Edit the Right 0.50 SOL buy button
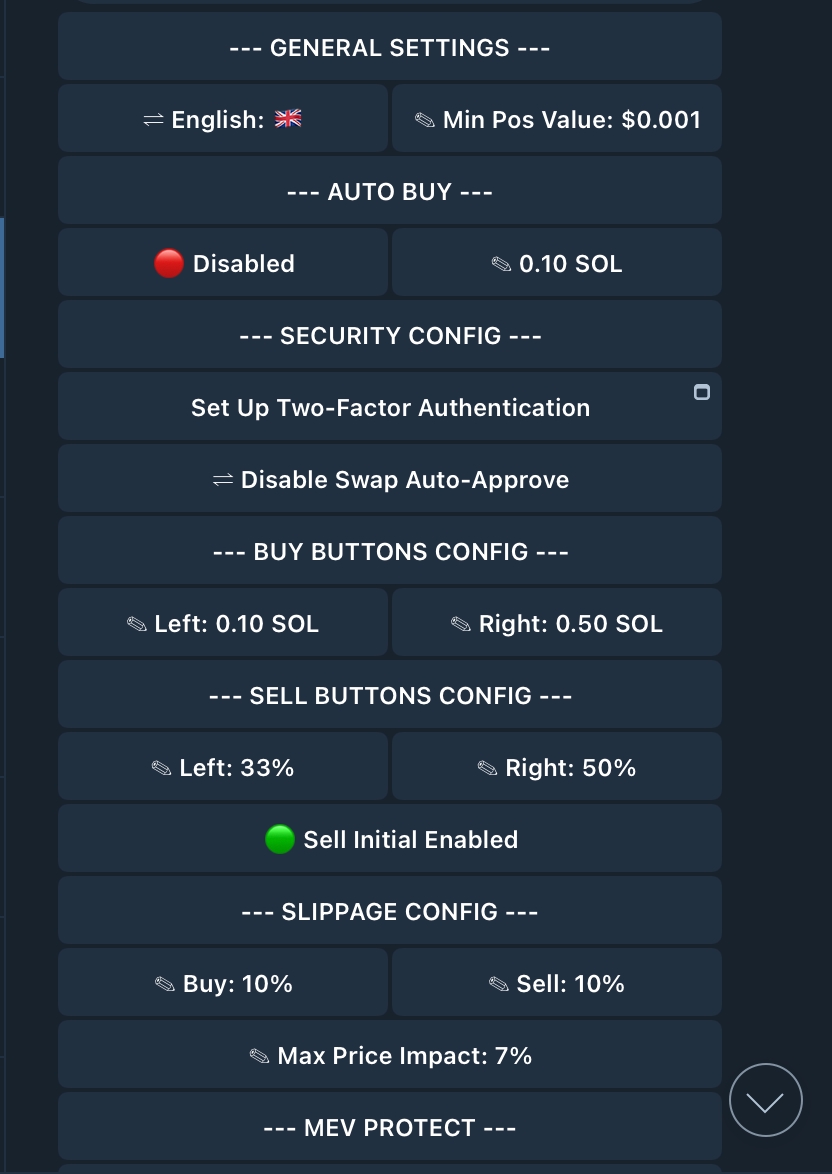This screenshot has width=832, height=1174. 557,623
